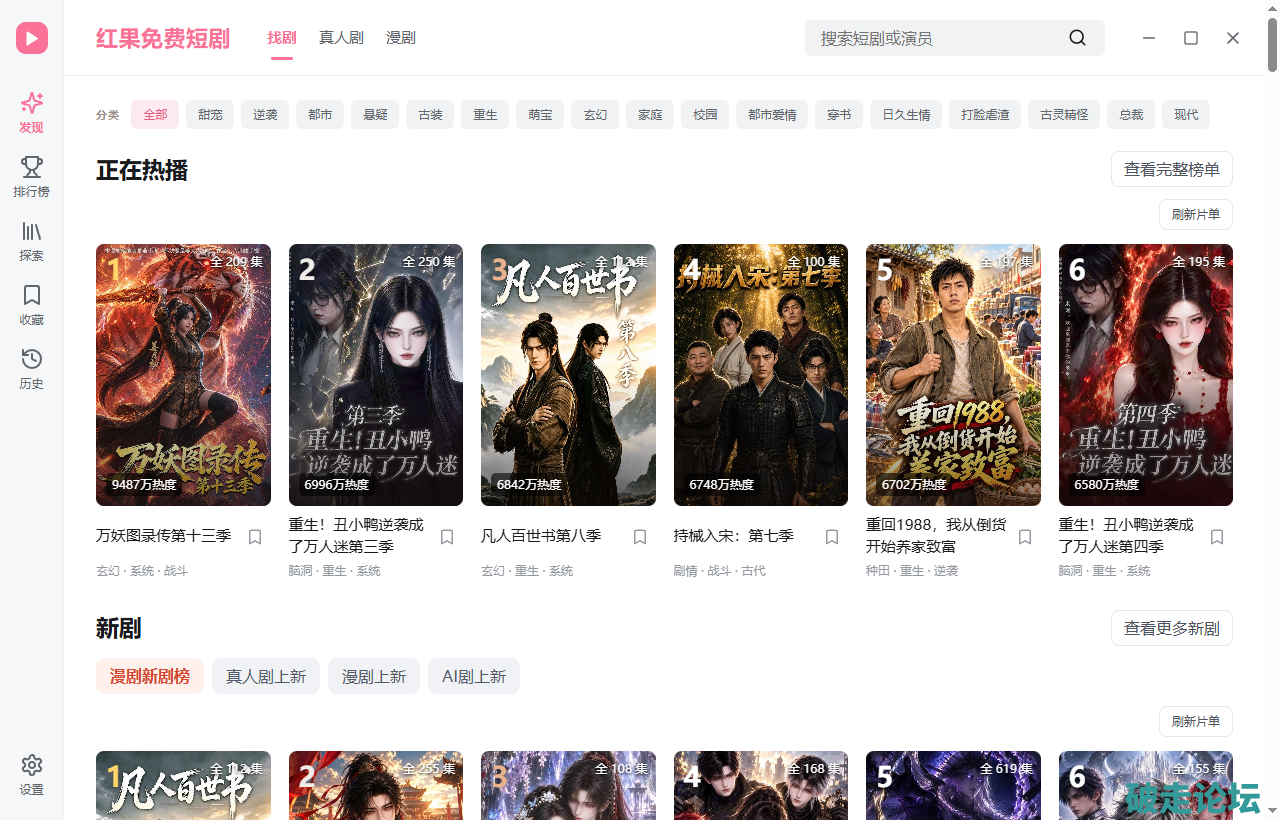
Task: Open the 重回1988 poster thumbnail
Action: tap(953, 375)
